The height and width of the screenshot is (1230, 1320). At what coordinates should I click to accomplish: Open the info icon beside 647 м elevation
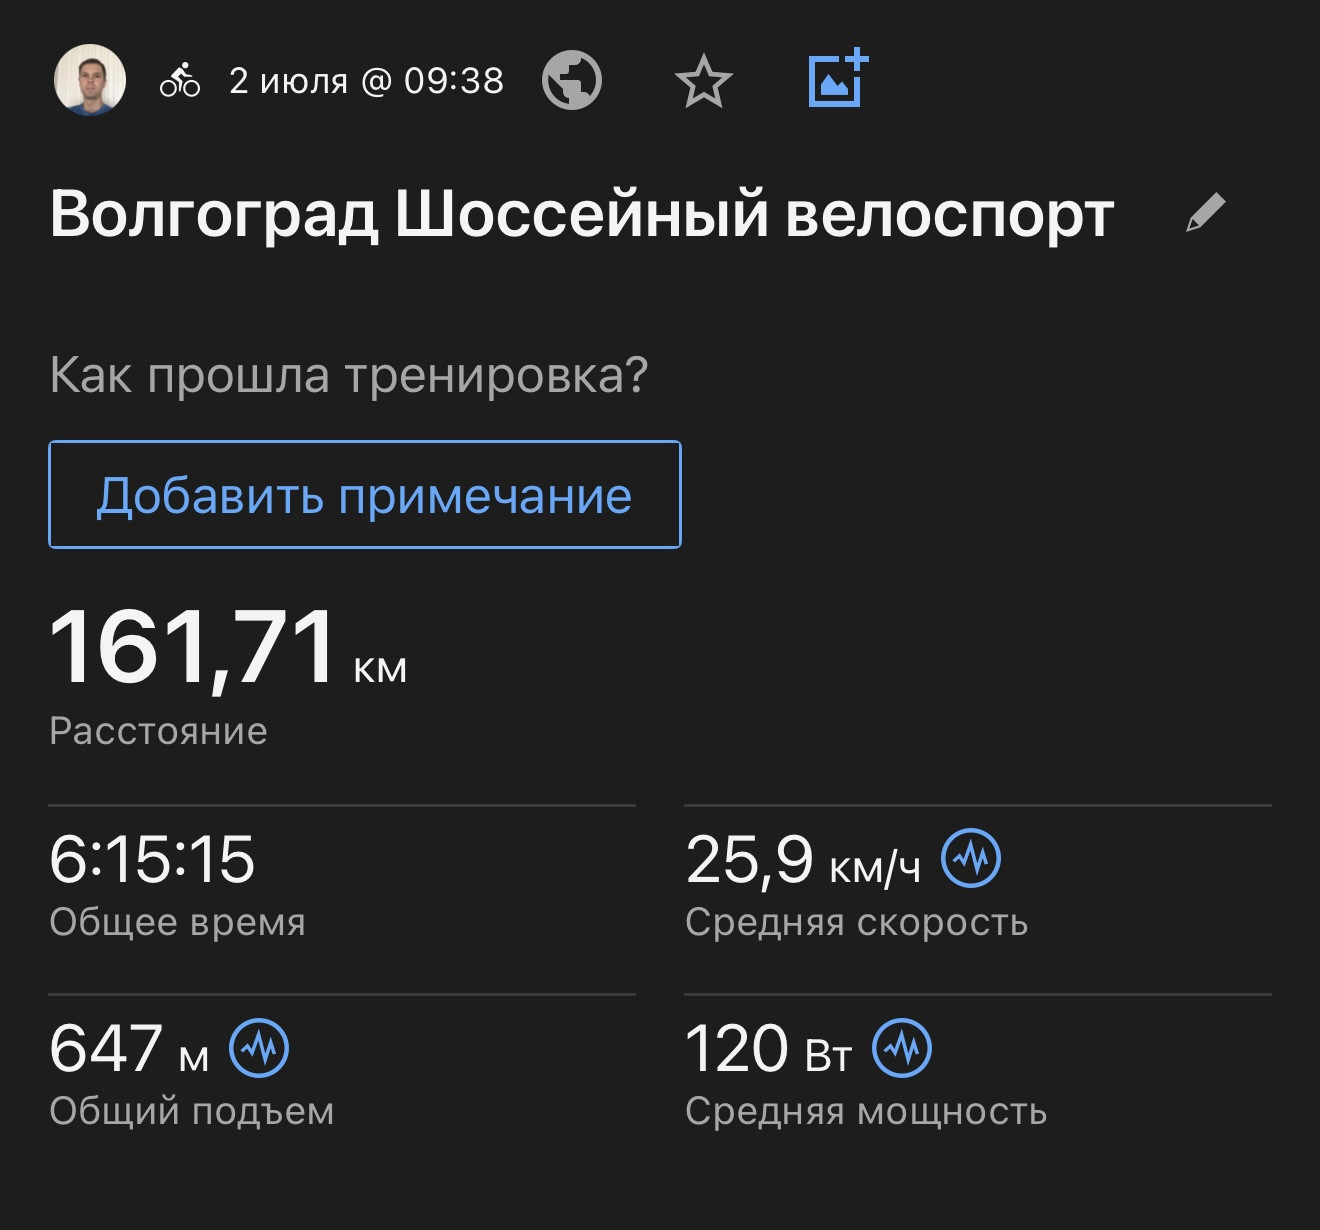pos(259,1048)
